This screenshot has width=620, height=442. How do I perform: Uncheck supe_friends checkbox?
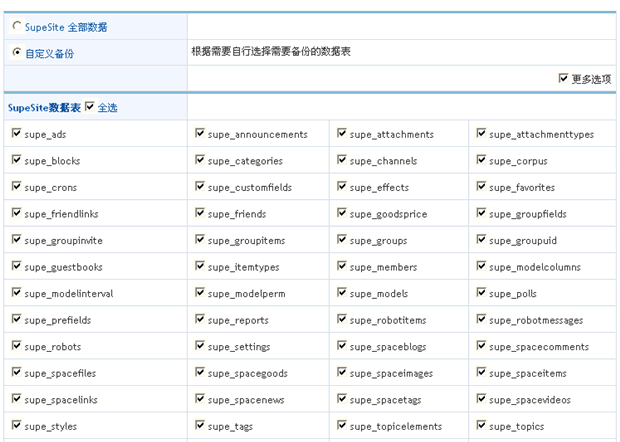200,212
